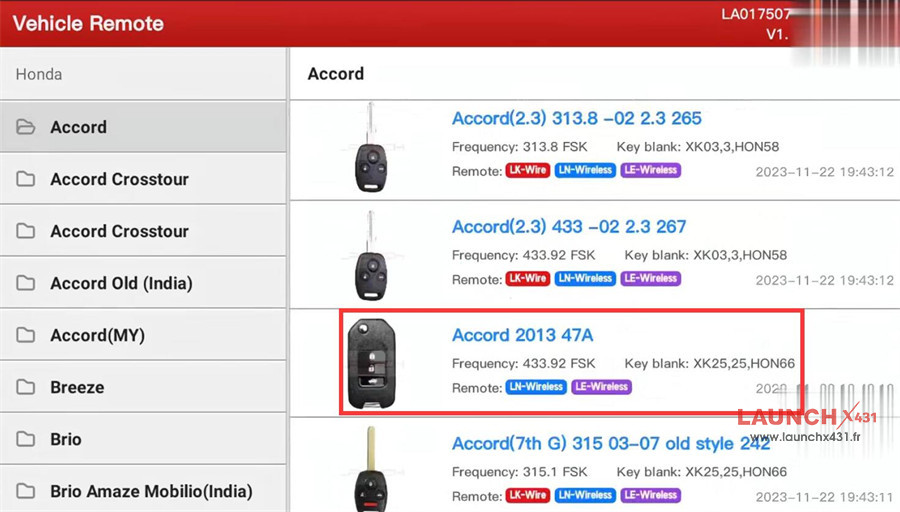Click 'Key blank: XK03,3,HON58' on Accord(2.3) 433 row

coord(705,255)
